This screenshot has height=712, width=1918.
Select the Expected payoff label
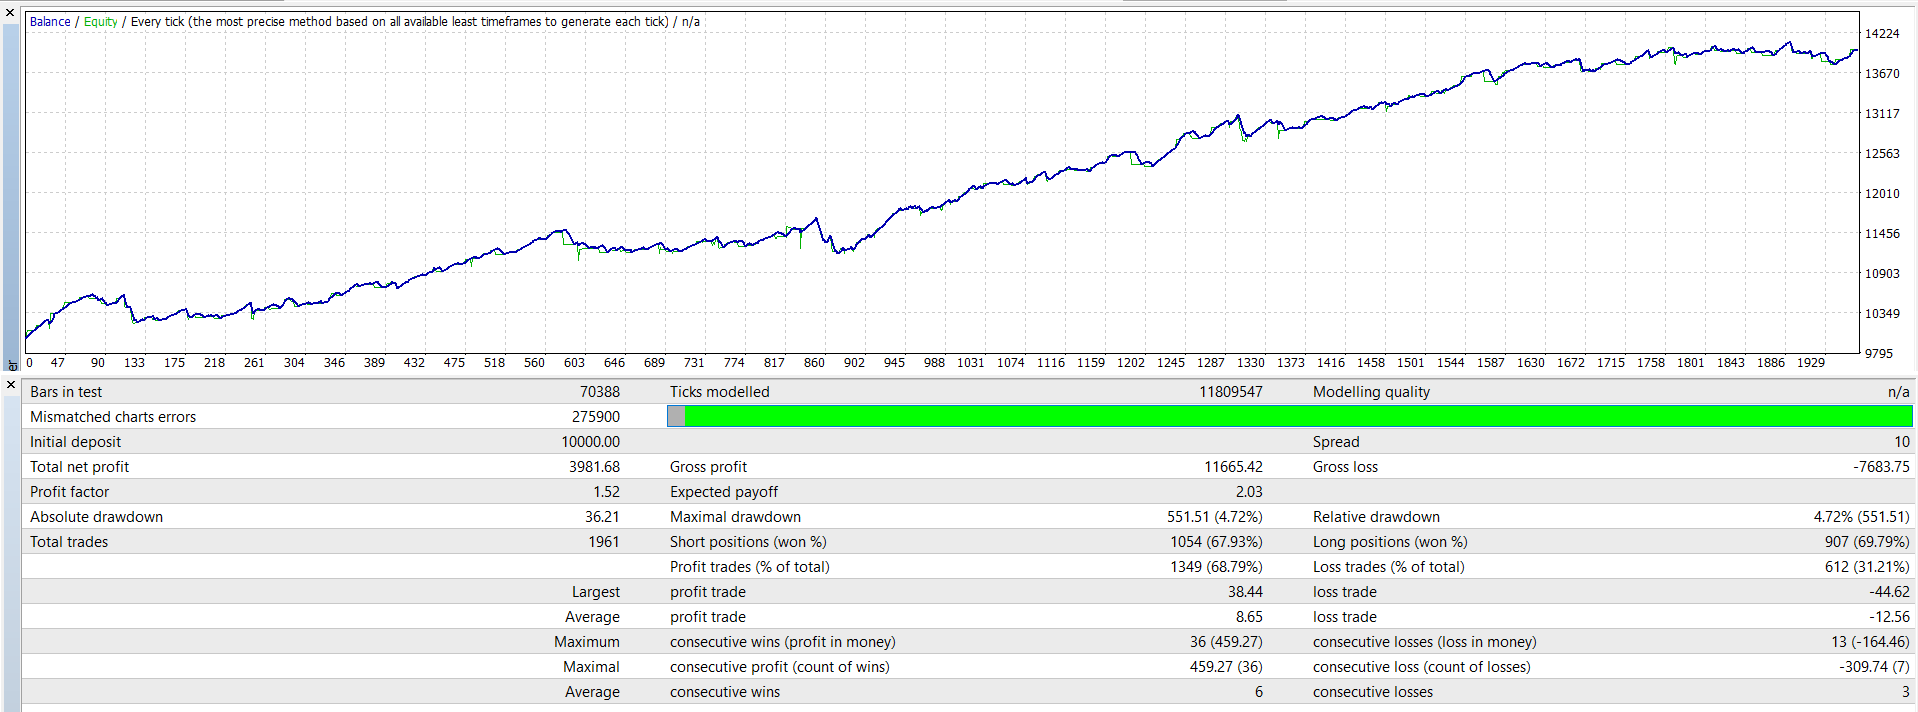(x=724, y=492)
